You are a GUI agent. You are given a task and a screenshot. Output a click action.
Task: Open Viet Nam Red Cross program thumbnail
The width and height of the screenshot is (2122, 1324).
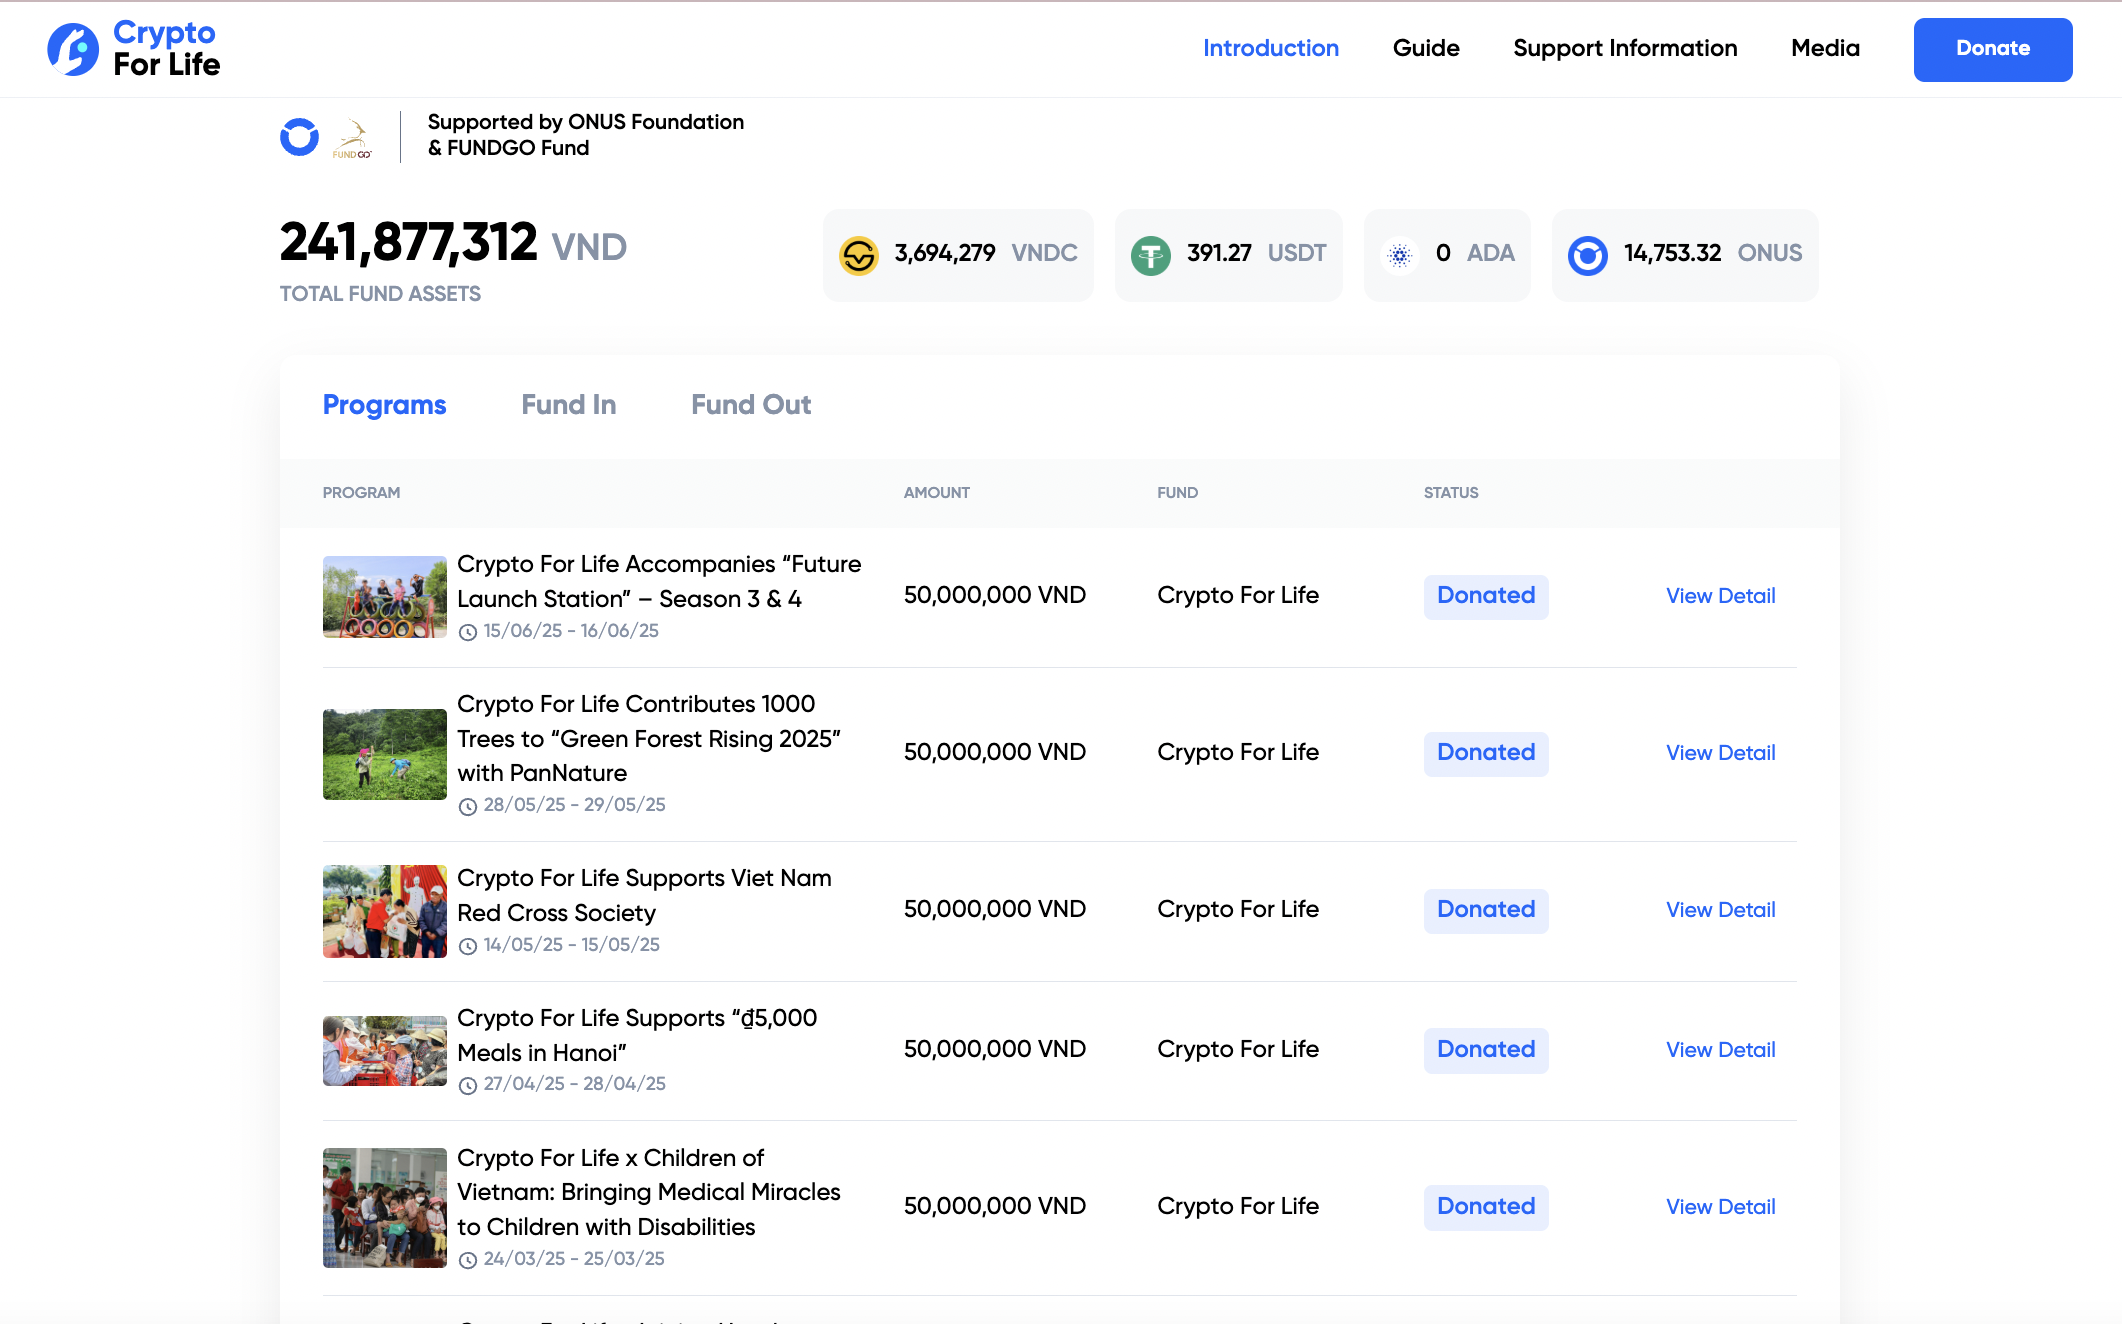pyautogui.click(x=384, y=911)
